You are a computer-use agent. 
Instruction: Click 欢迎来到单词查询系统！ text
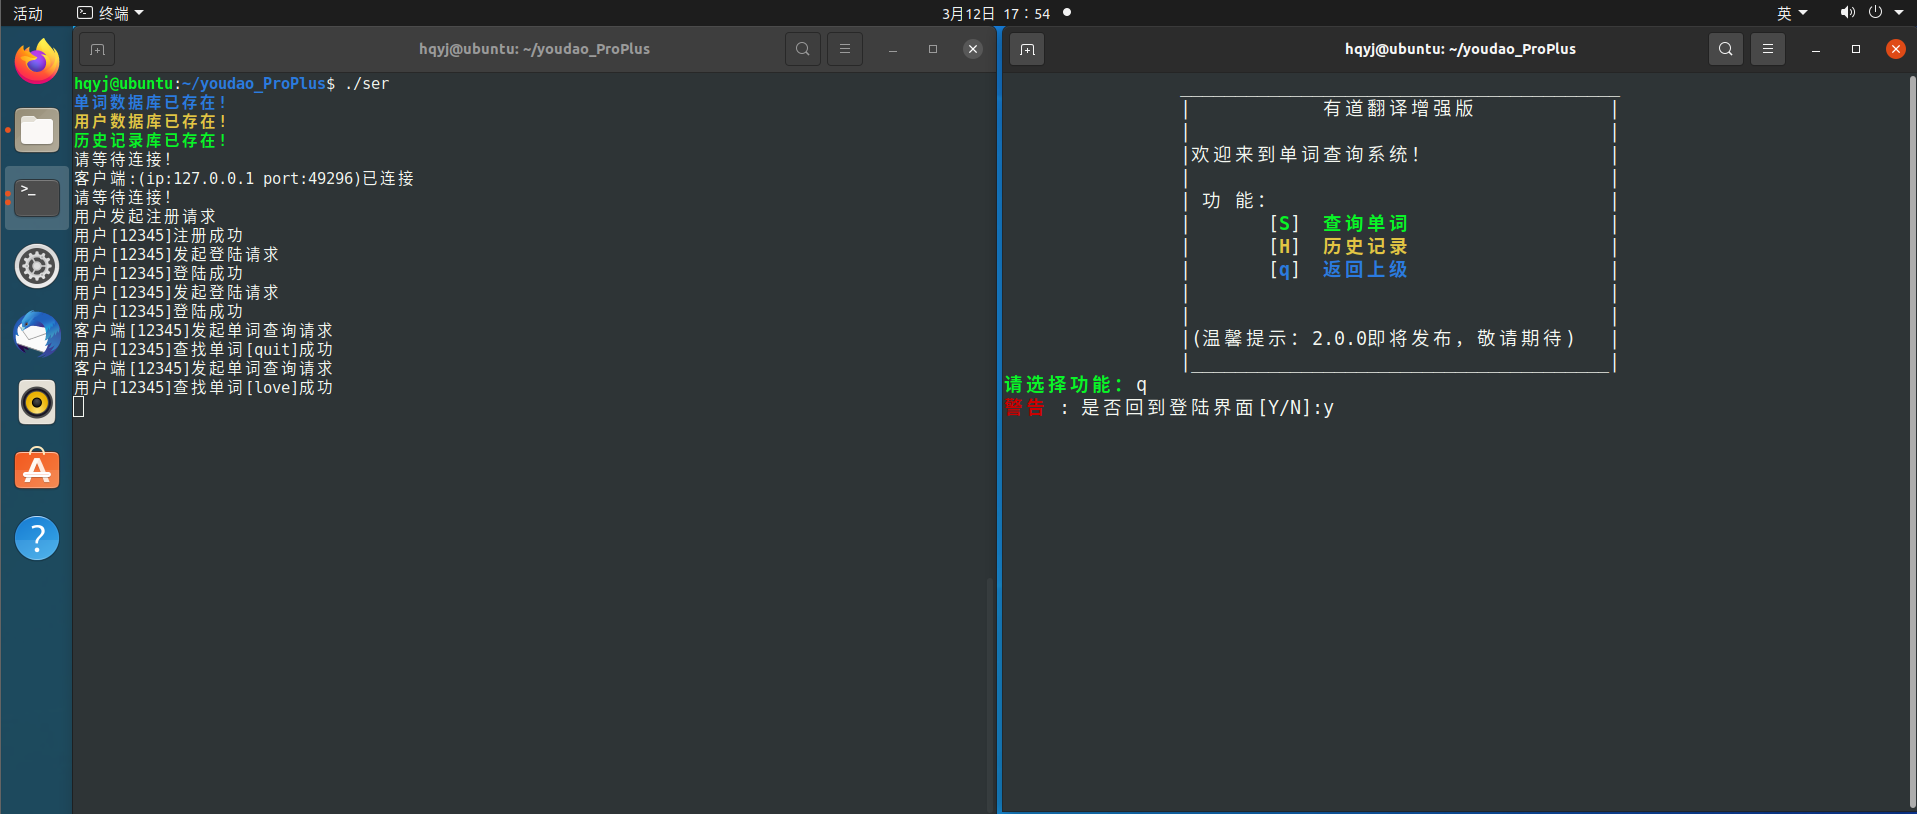[1306, 154]
